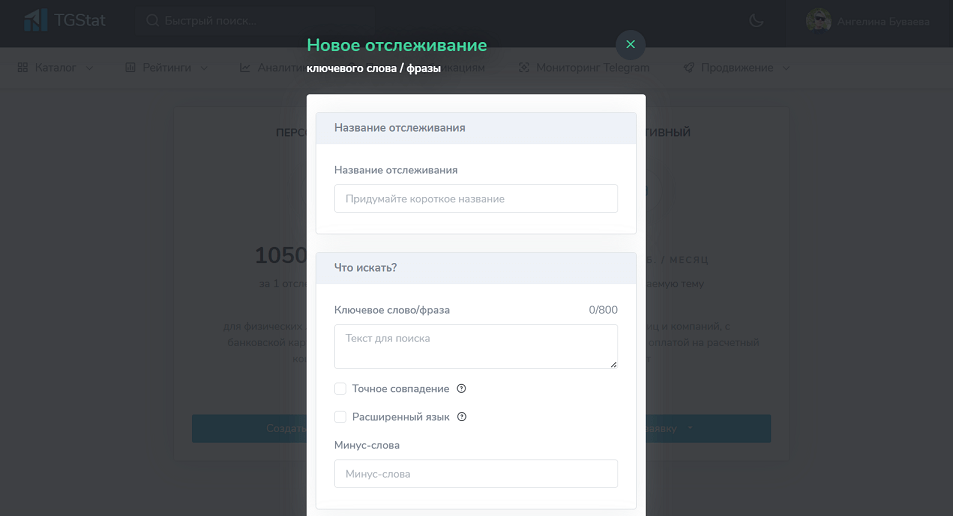The height and width of the screenshot is (516, 953).
Task: Click the quick search magnifier icon
Action: (x=152, y=20)
